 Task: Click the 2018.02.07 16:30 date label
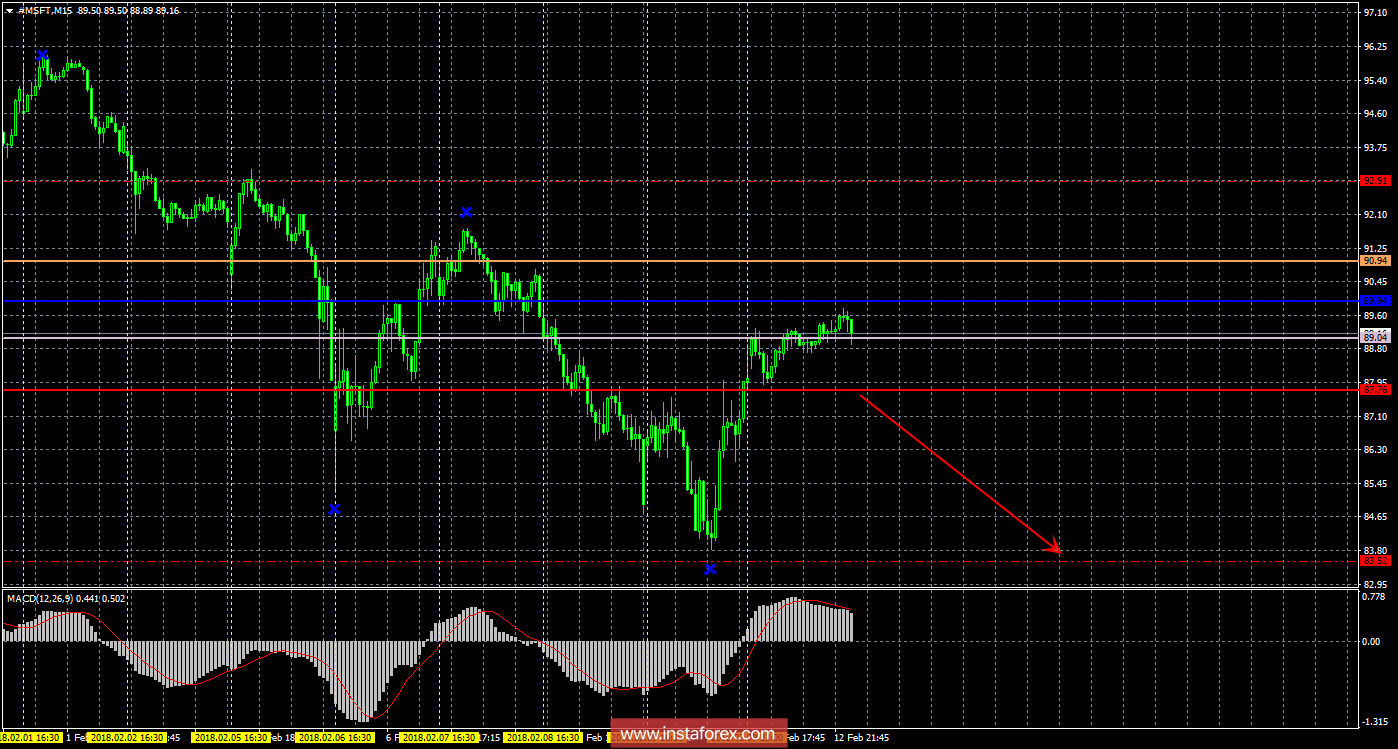(438, 737)
